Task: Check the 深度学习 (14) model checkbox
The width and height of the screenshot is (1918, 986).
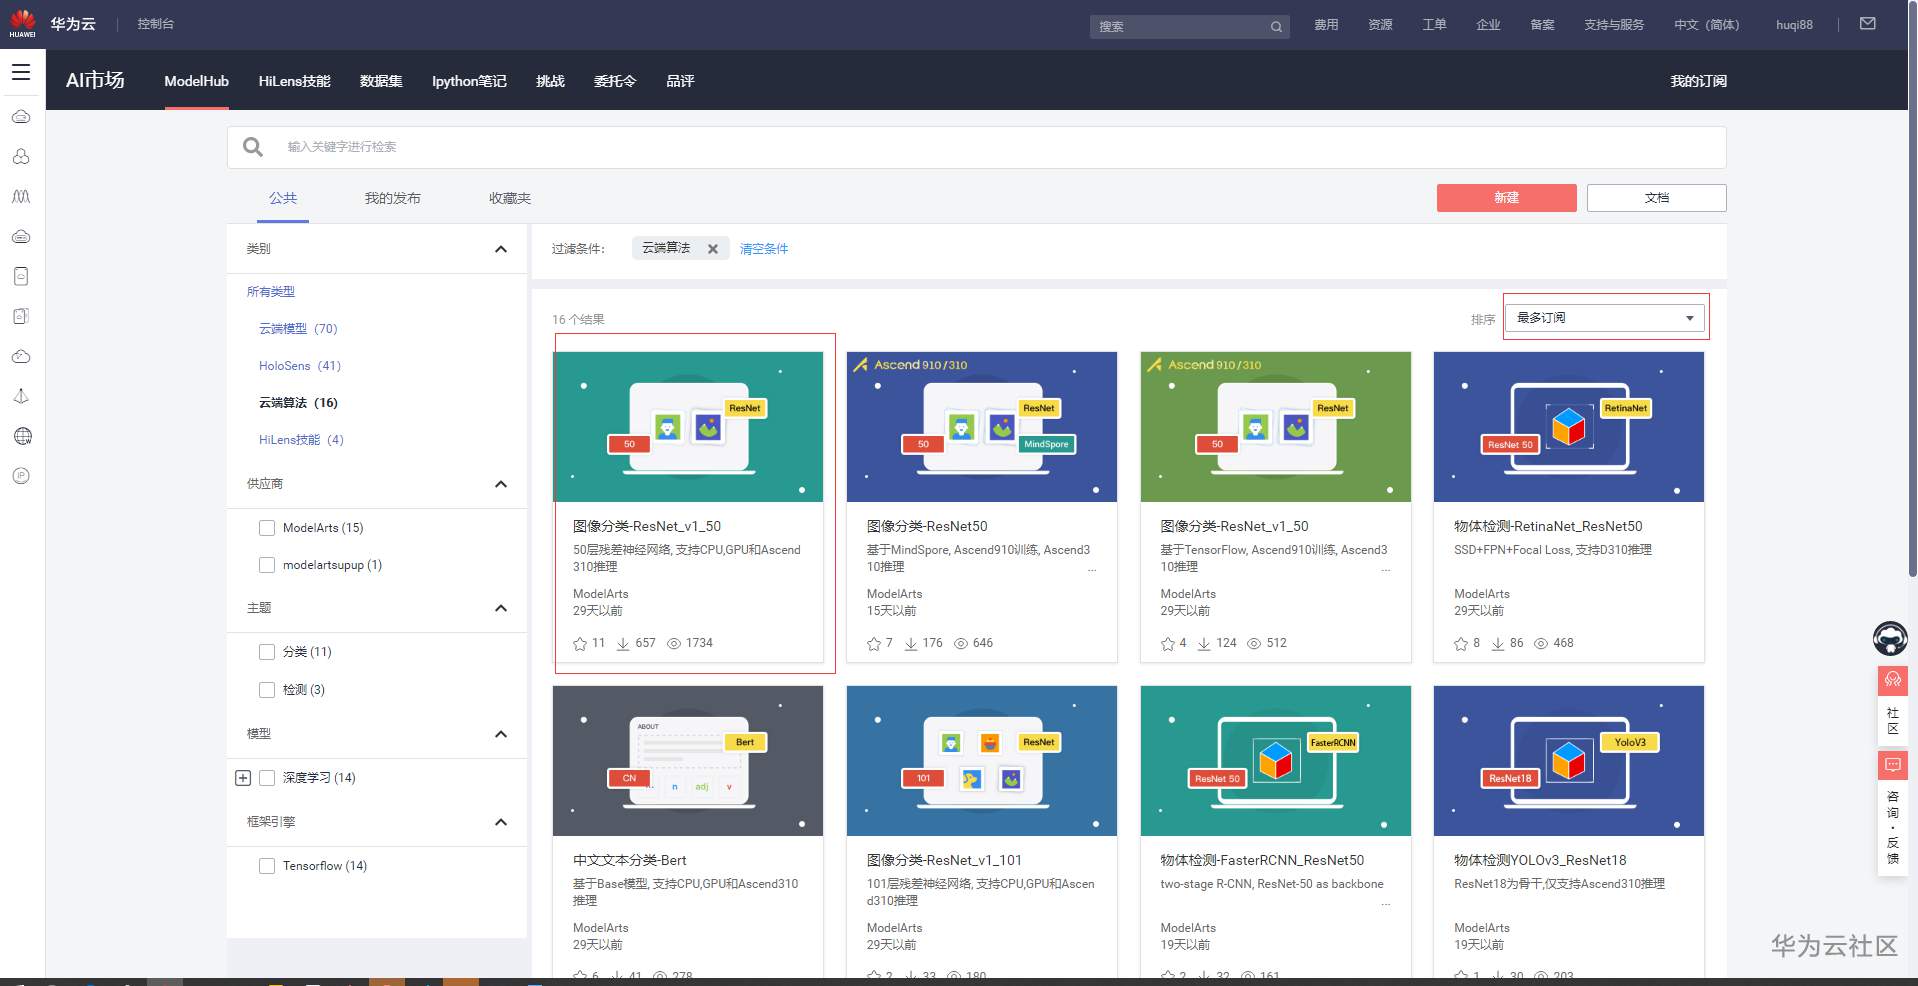Action: [267, 778]
